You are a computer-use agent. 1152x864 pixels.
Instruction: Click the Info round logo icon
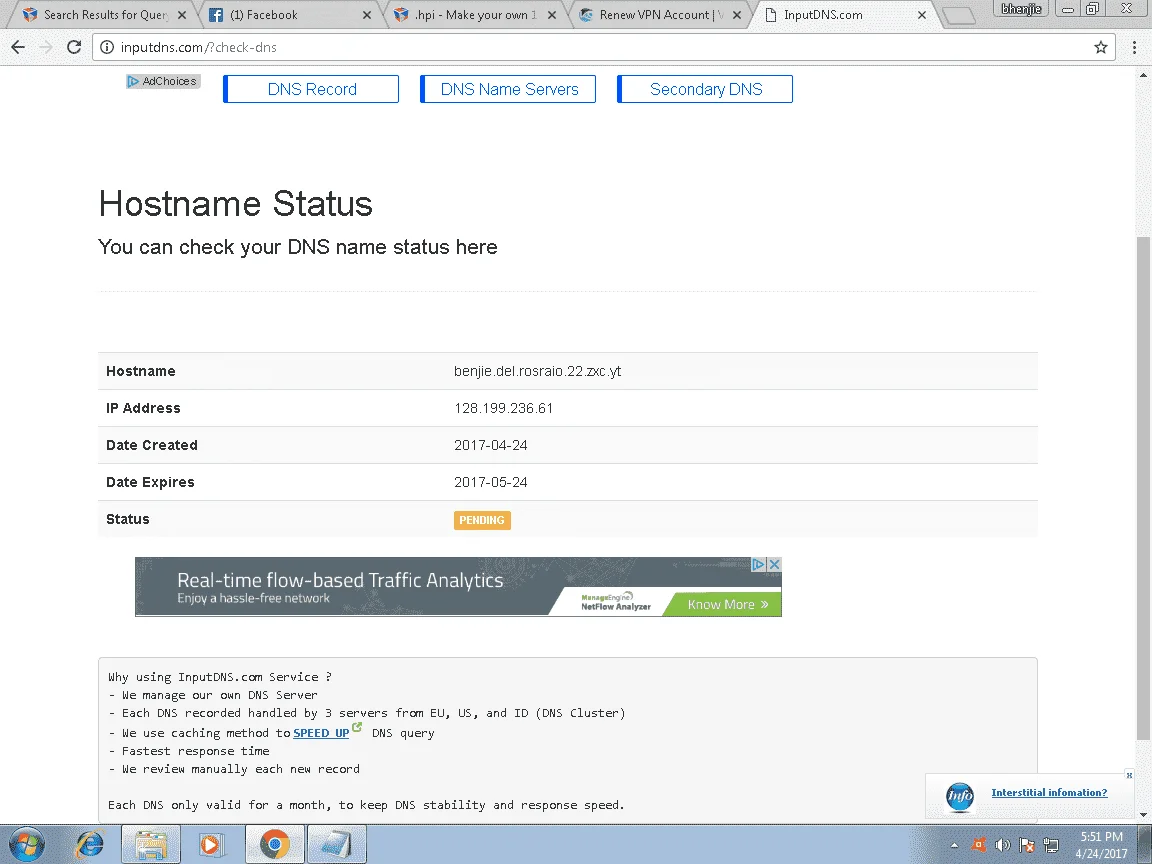(x=960, y=796)
